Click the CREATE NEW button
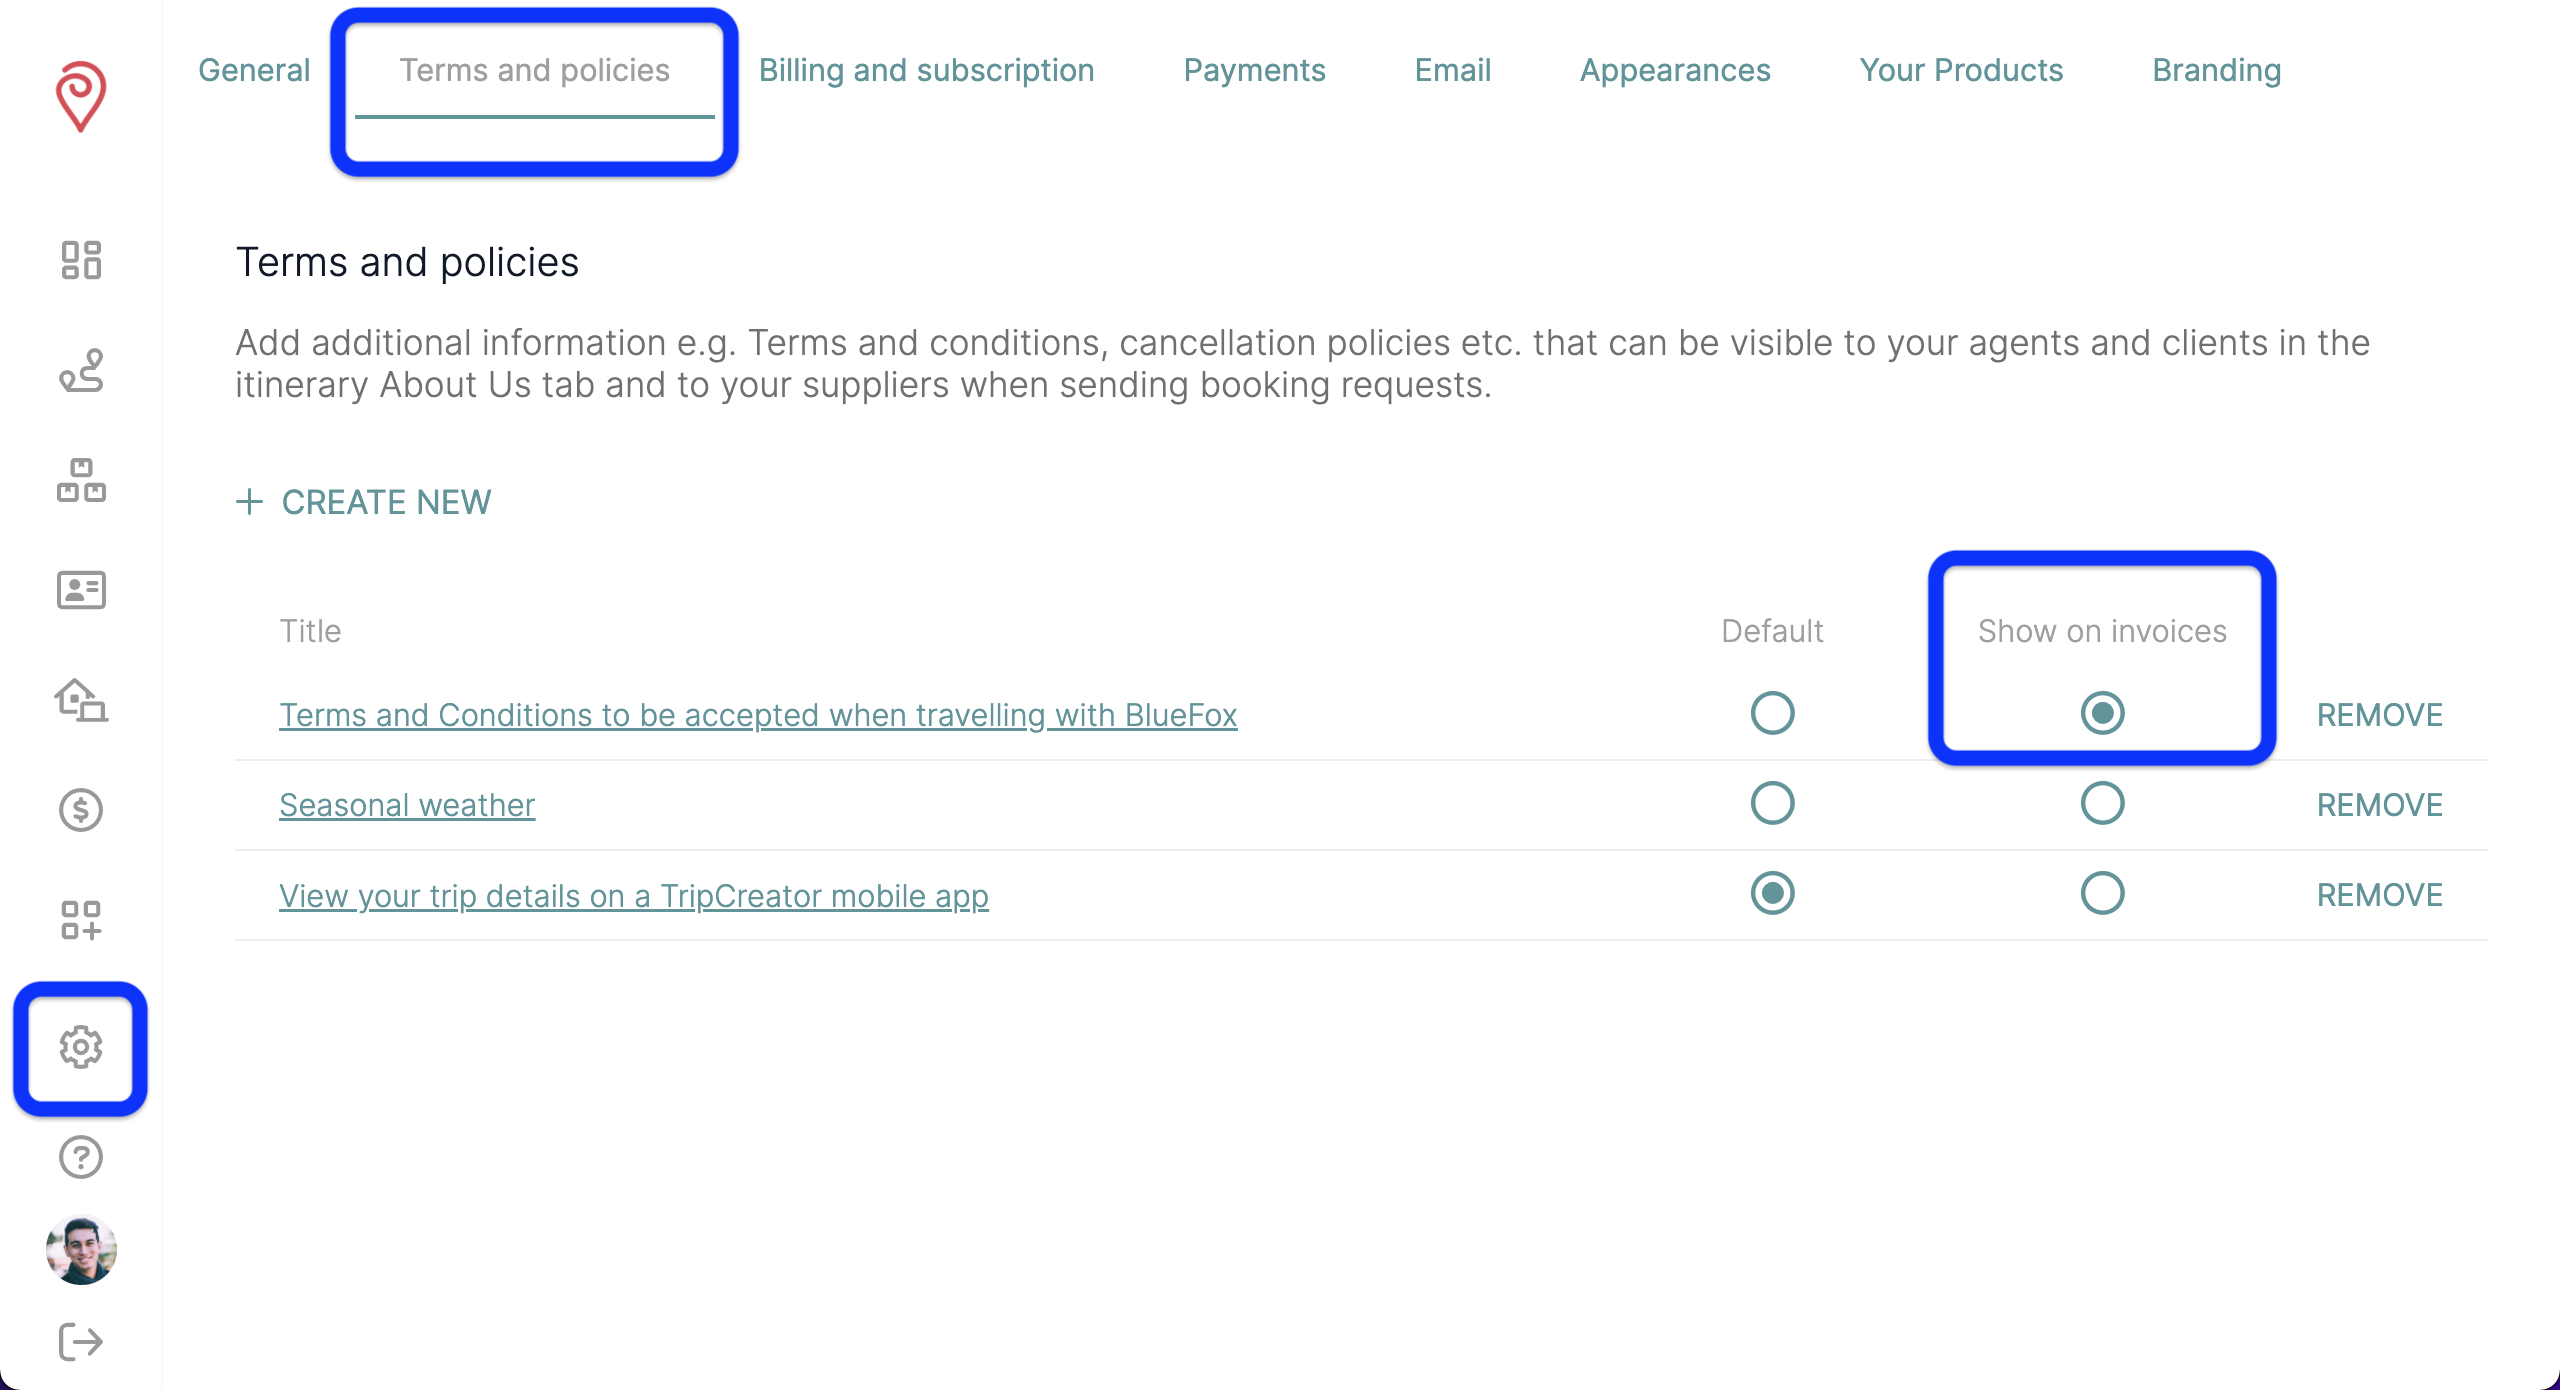The height and width of the screenshot is (1390, 2560). point(364,502)
